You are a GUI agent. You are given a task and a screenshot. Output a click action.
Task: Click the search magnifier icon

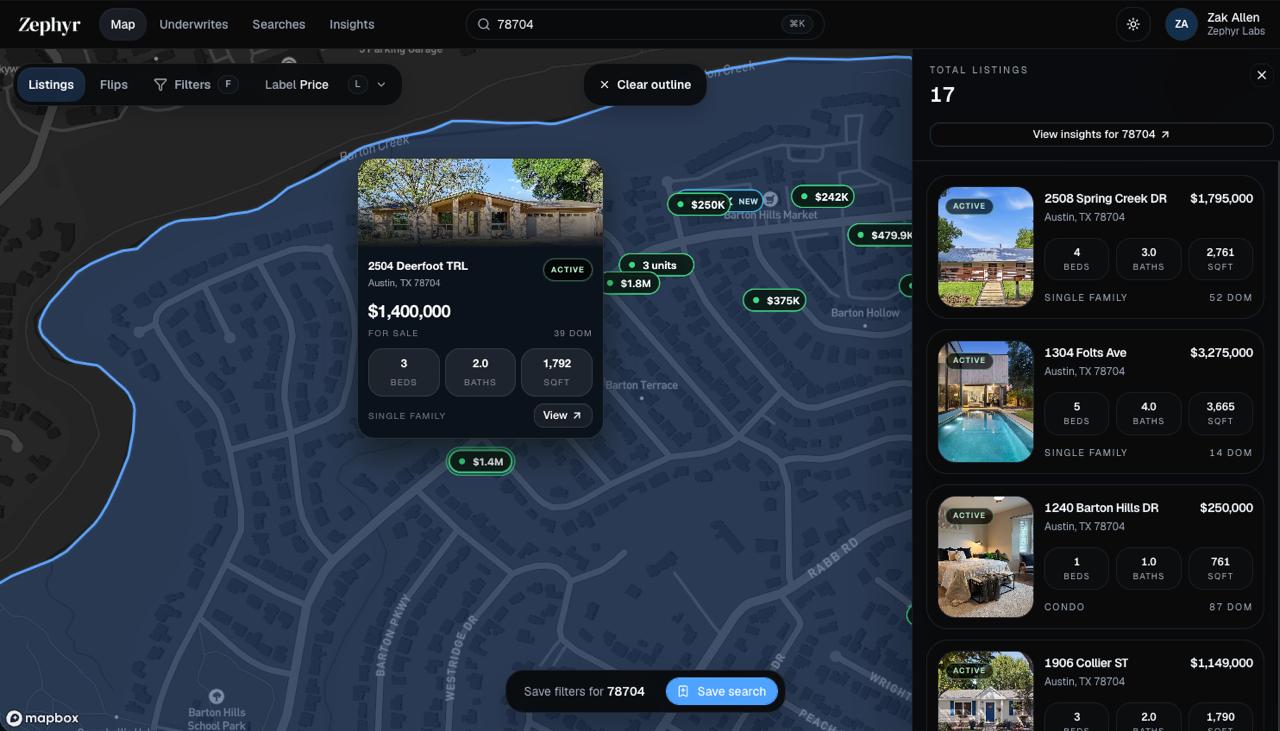[483, 24]
